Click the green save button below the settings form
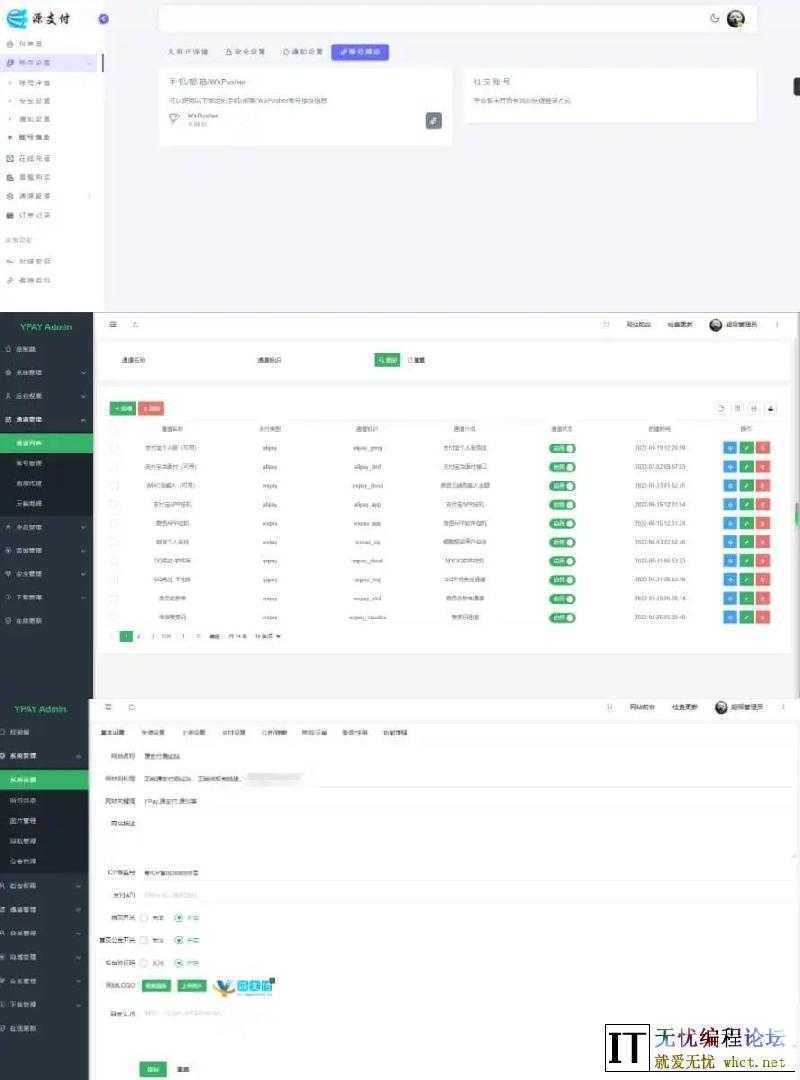This screenshot has height=1080, width=800. click(152, 1069)
